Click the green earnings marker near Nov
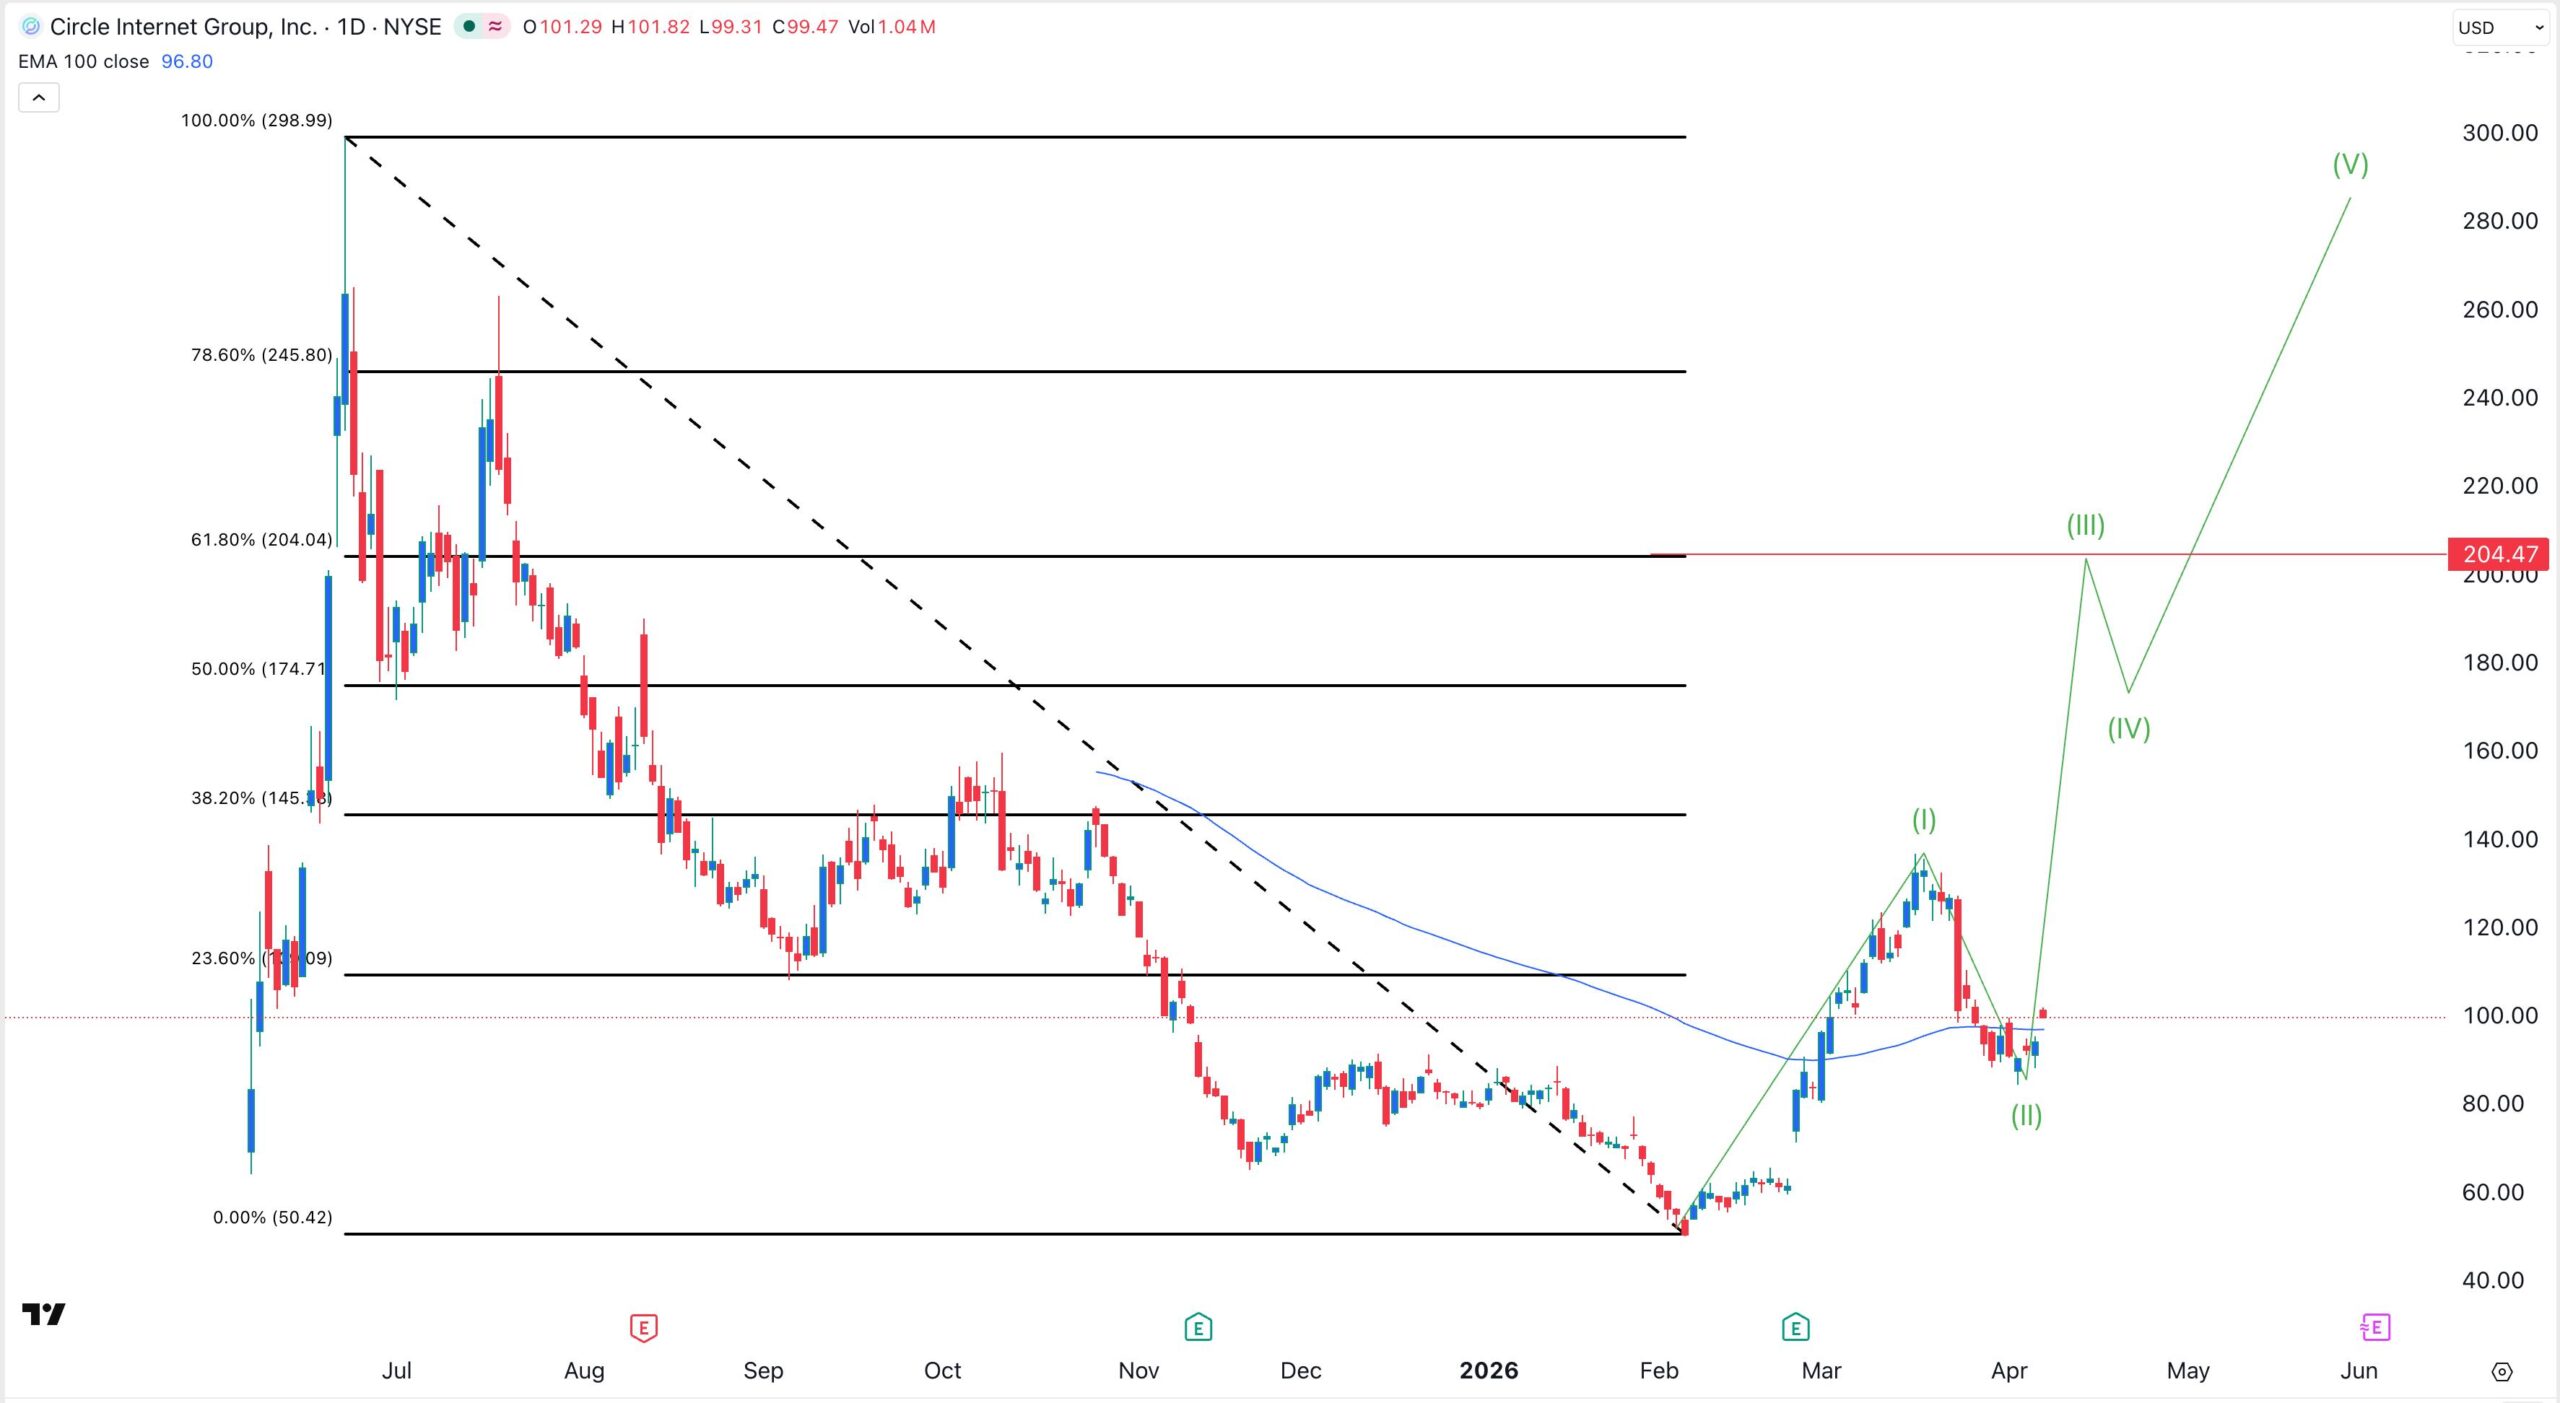Image resolution: width=2560 pixels, height=1403 pixels. point(1198,1328)
